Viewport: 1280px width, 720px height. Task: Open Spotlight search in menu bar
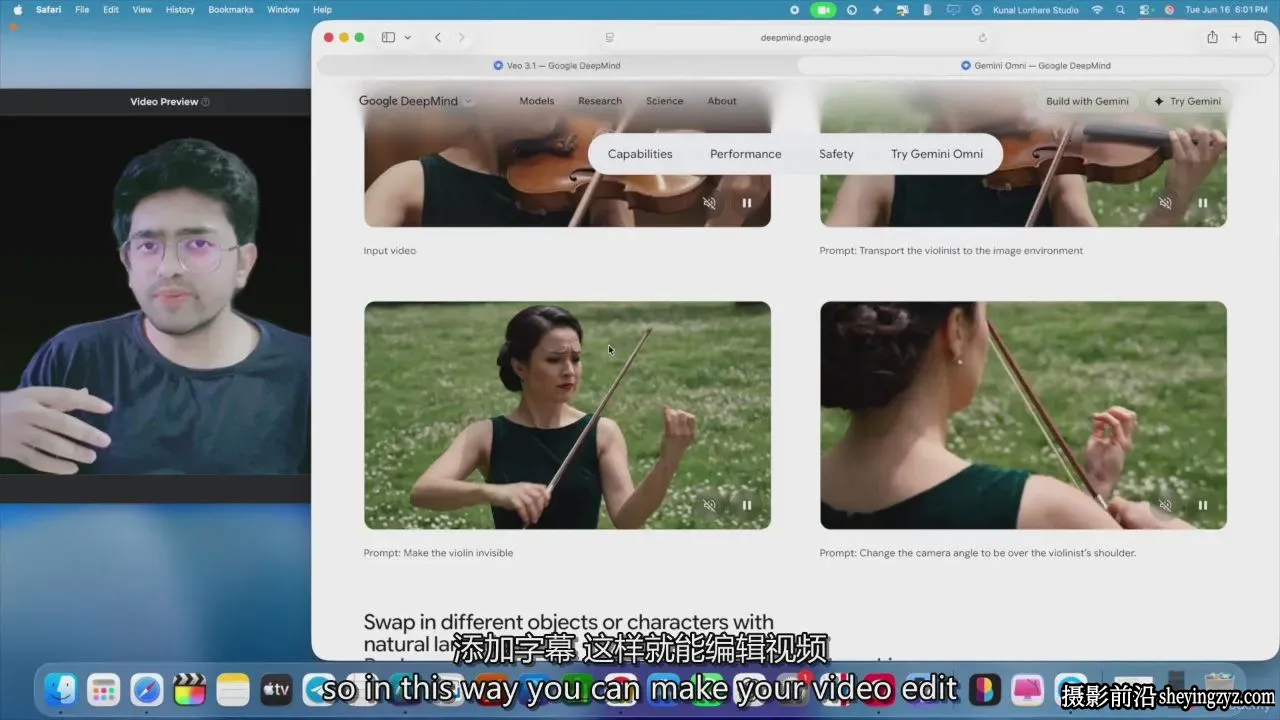1120,10
